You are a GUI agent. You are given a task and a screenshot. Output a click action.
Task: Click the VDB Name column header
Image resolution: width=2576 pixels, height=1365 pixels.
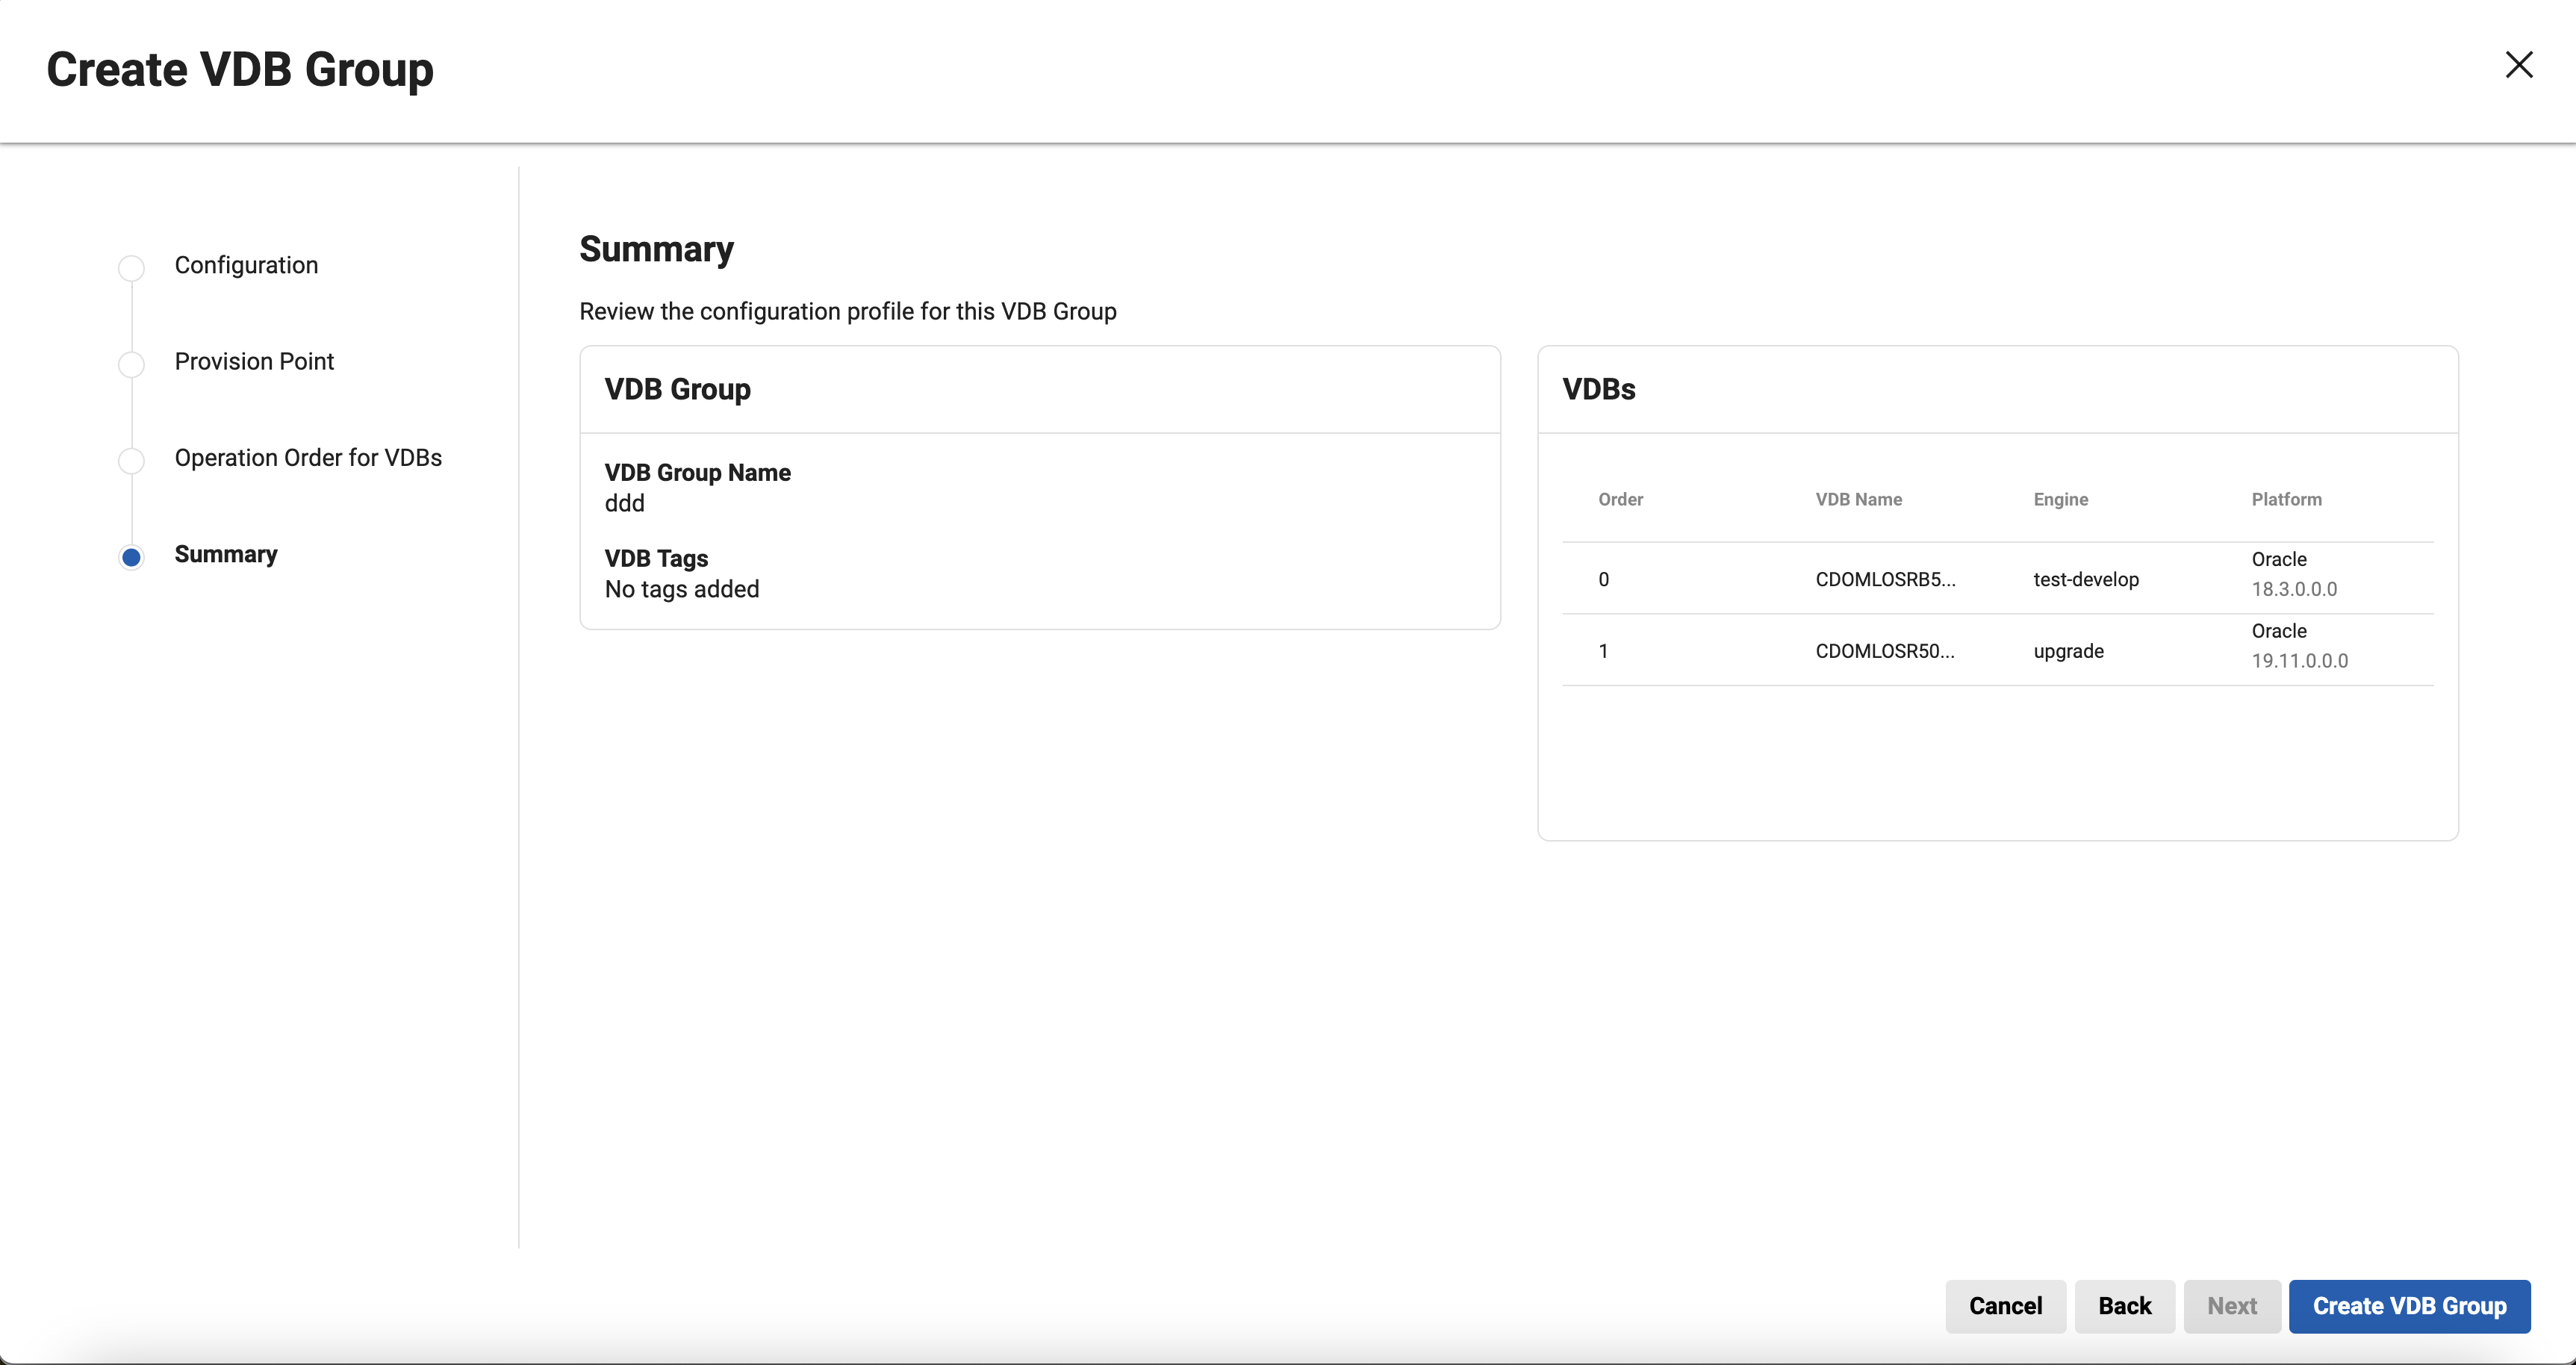pyautogui.click(x=1858, y=499)
